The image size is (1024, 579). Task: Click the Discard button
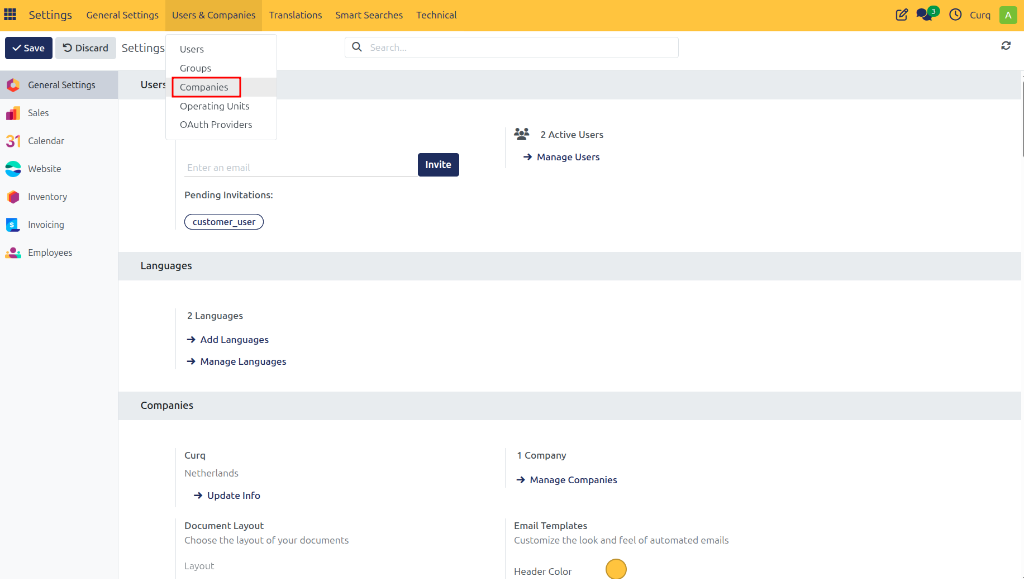[x=86, y=48]
